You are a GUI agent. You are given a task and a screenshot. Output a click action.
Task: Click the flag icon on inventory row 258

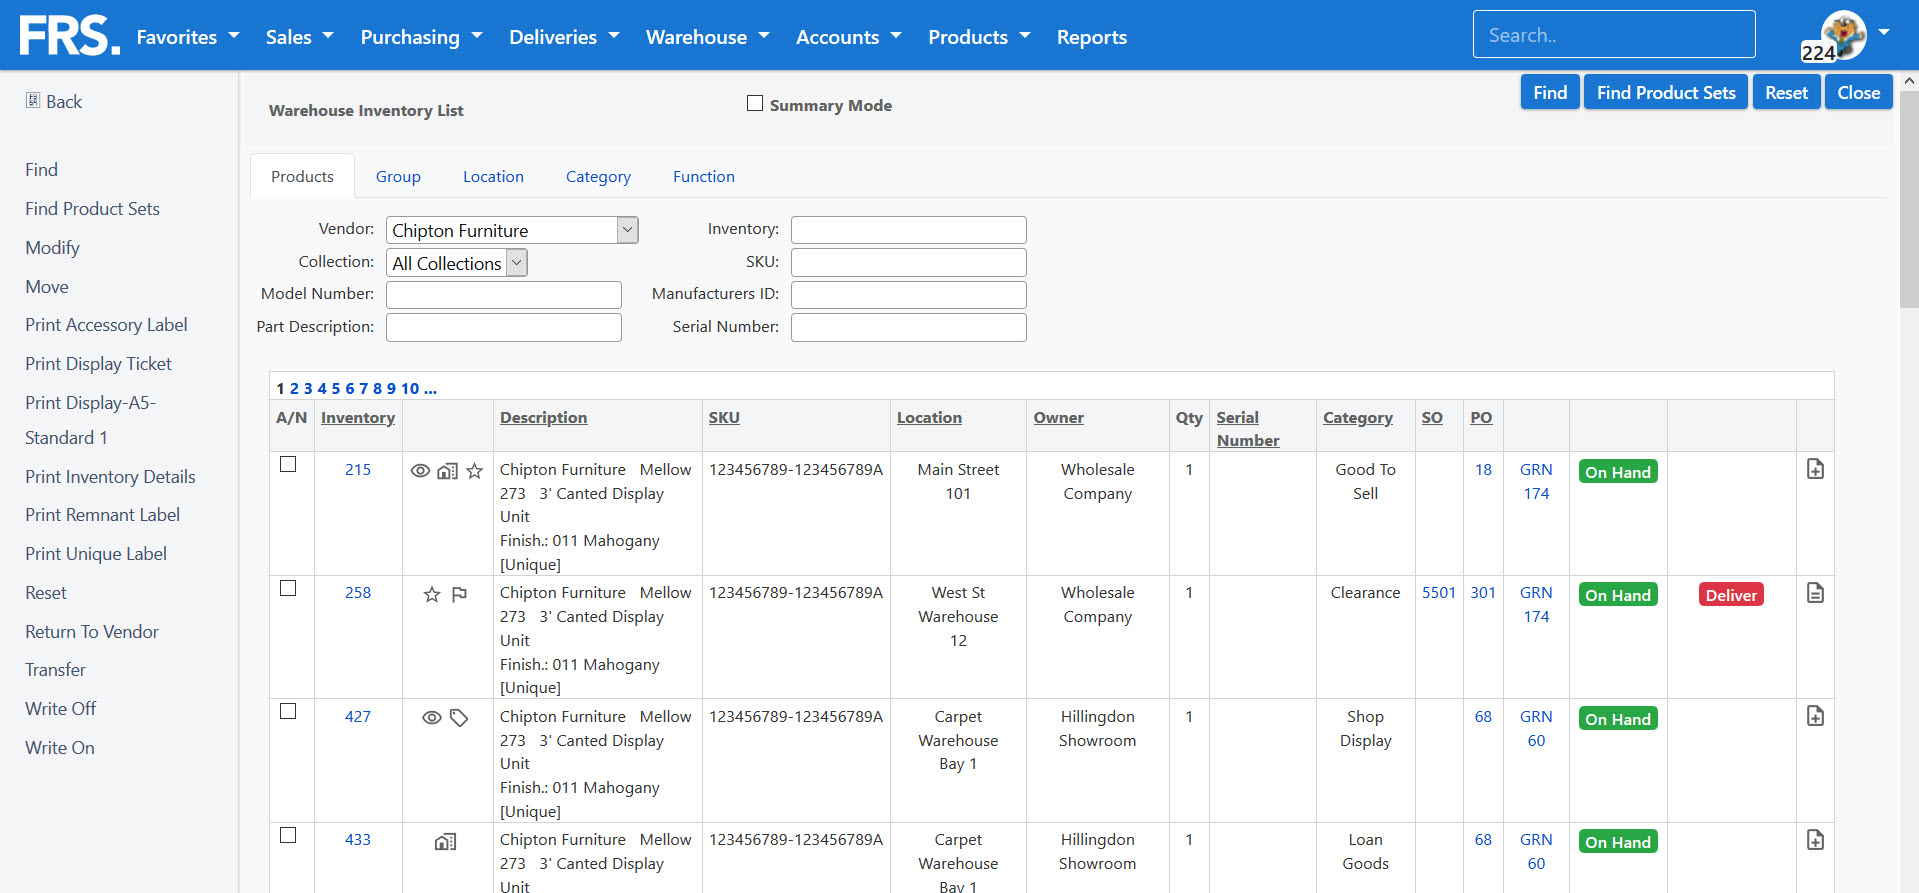459,595
